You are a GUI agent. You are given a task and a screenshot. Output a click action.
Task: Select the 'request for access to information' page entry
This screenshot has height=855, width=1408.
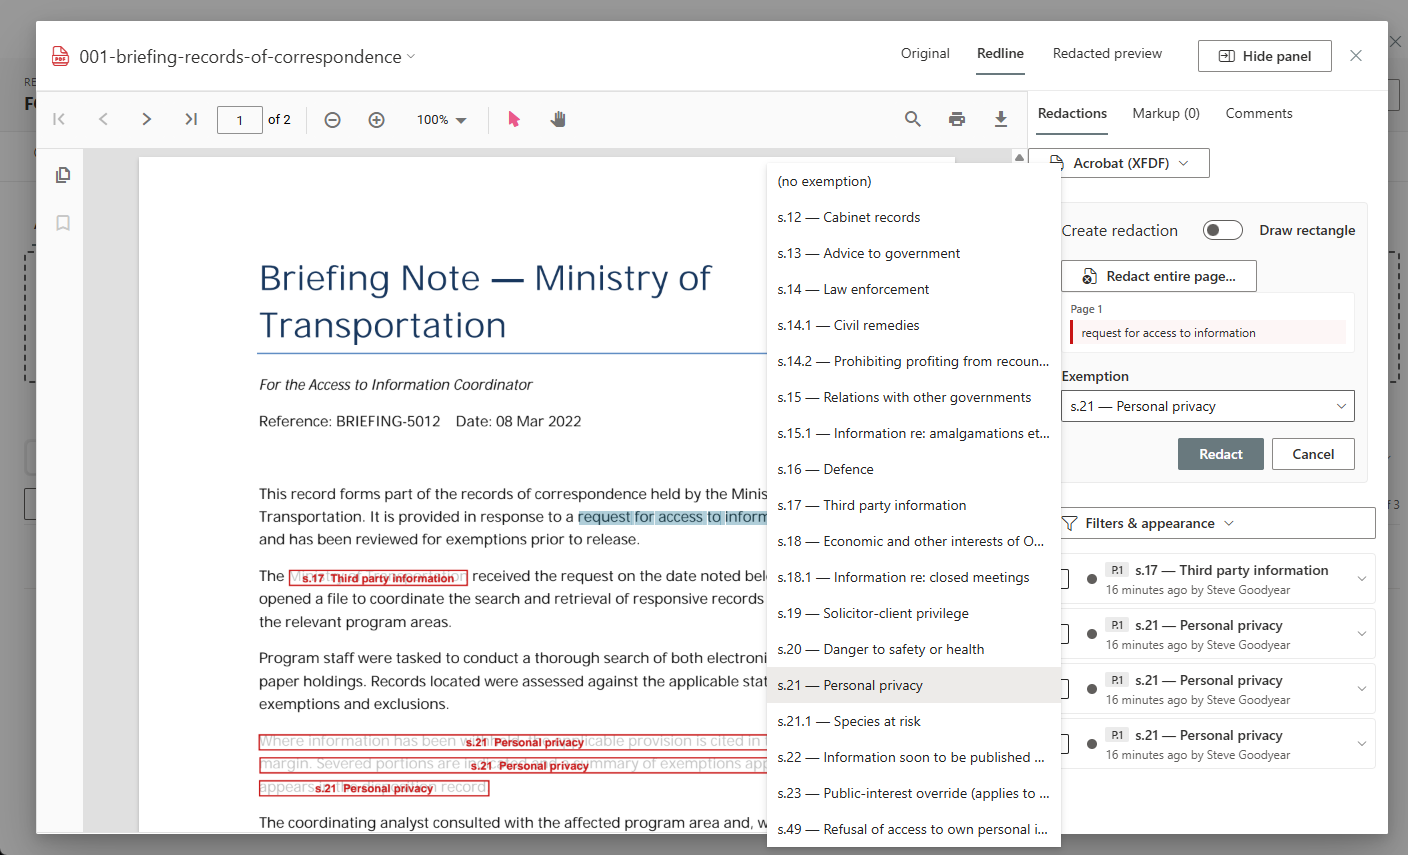[x=1208, y=332]
